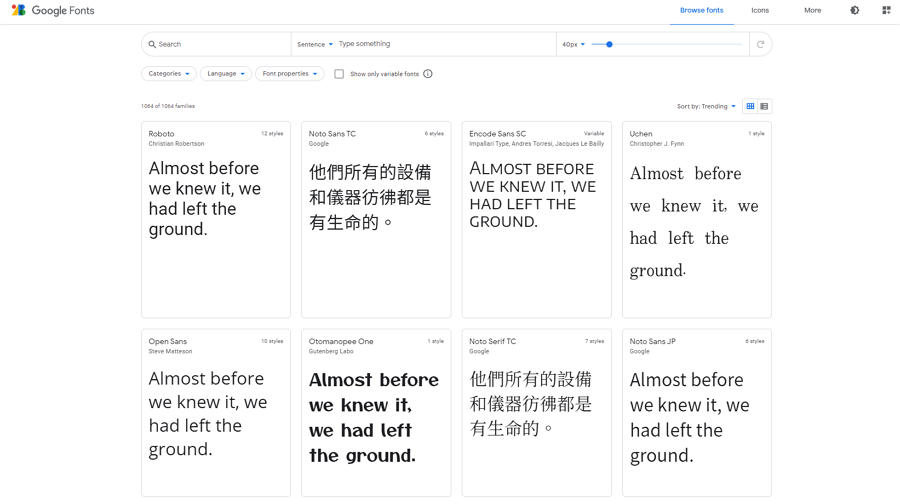This screenshot has height=504, width=900.
Task: Open selected families grid icon
Action: pos(886,10)
